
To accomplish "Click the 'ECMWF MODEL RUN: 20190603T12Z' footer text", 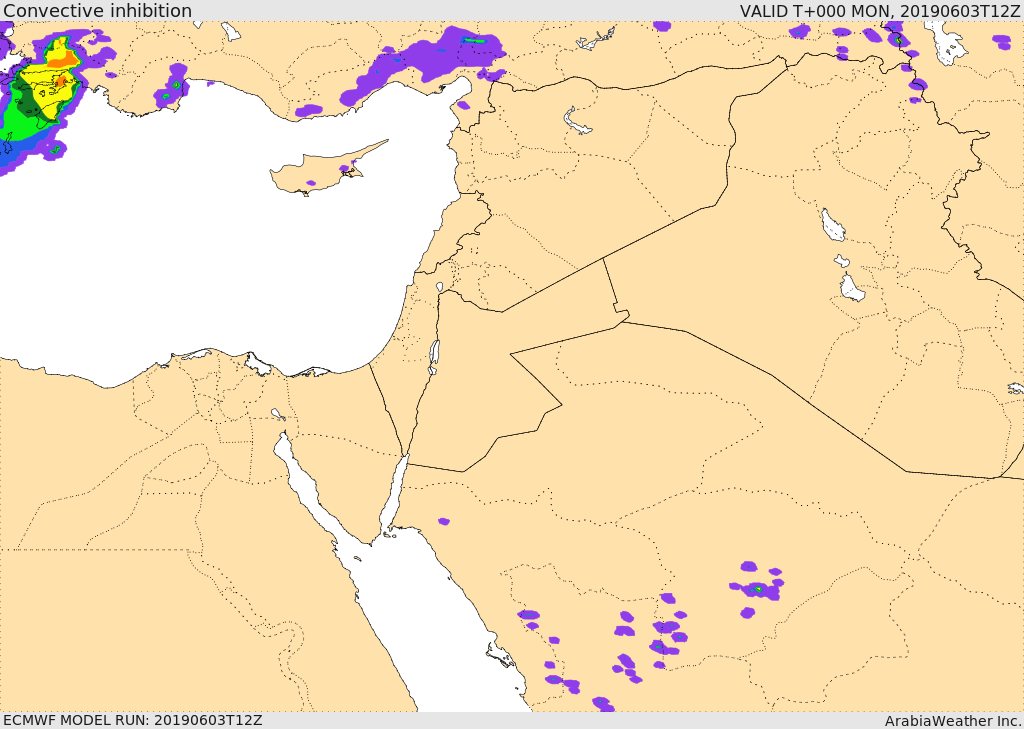I will point(133,720).
